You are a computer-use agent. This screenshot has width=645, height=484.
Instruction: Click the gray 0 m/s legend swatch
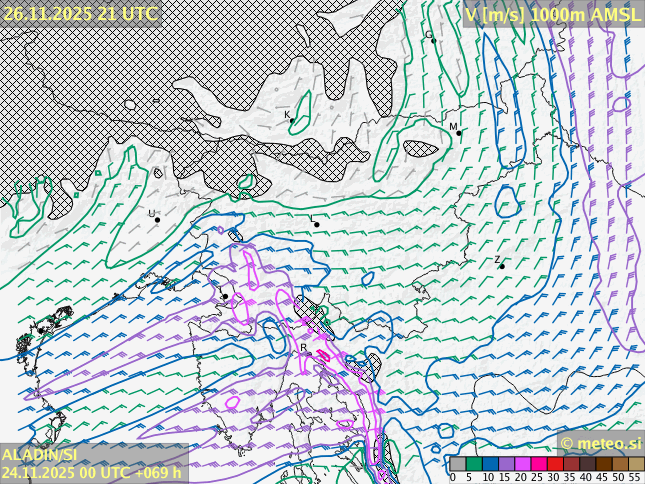pos(457,464)
